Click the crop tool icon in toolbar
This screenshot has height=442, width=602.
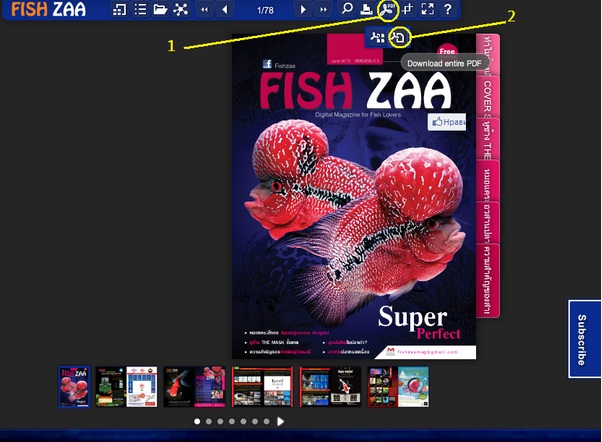408,10
